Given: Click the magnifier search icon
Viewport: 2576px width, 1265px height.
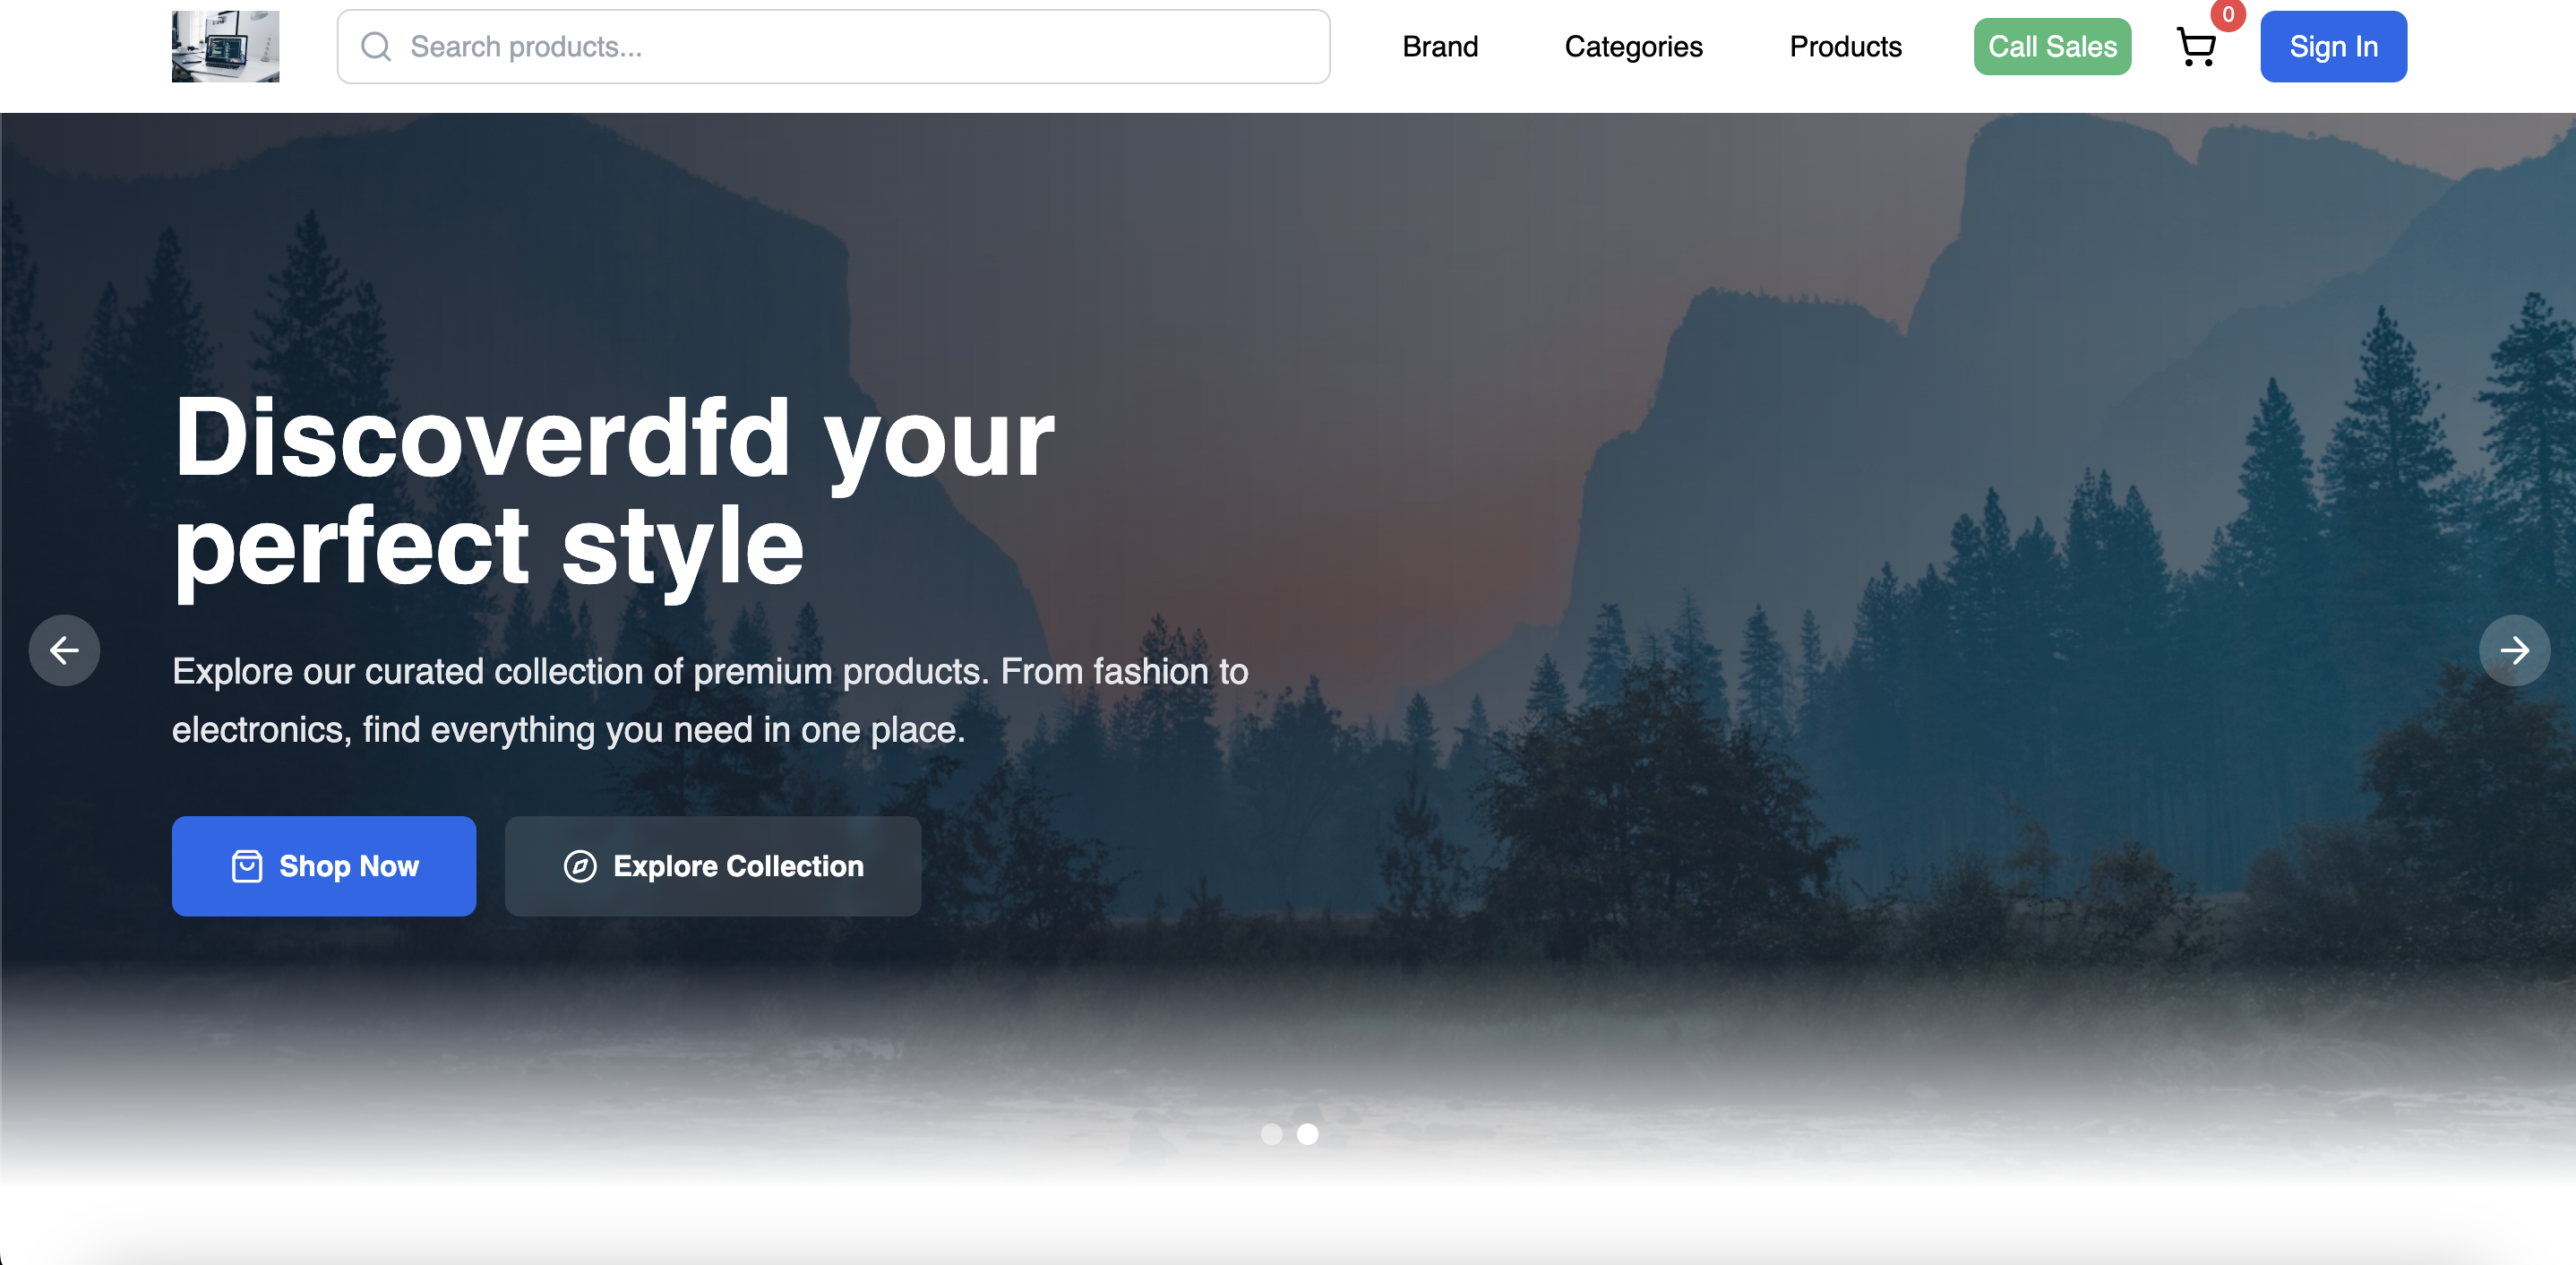Looking at the screenshot, I should click(376, 46).
